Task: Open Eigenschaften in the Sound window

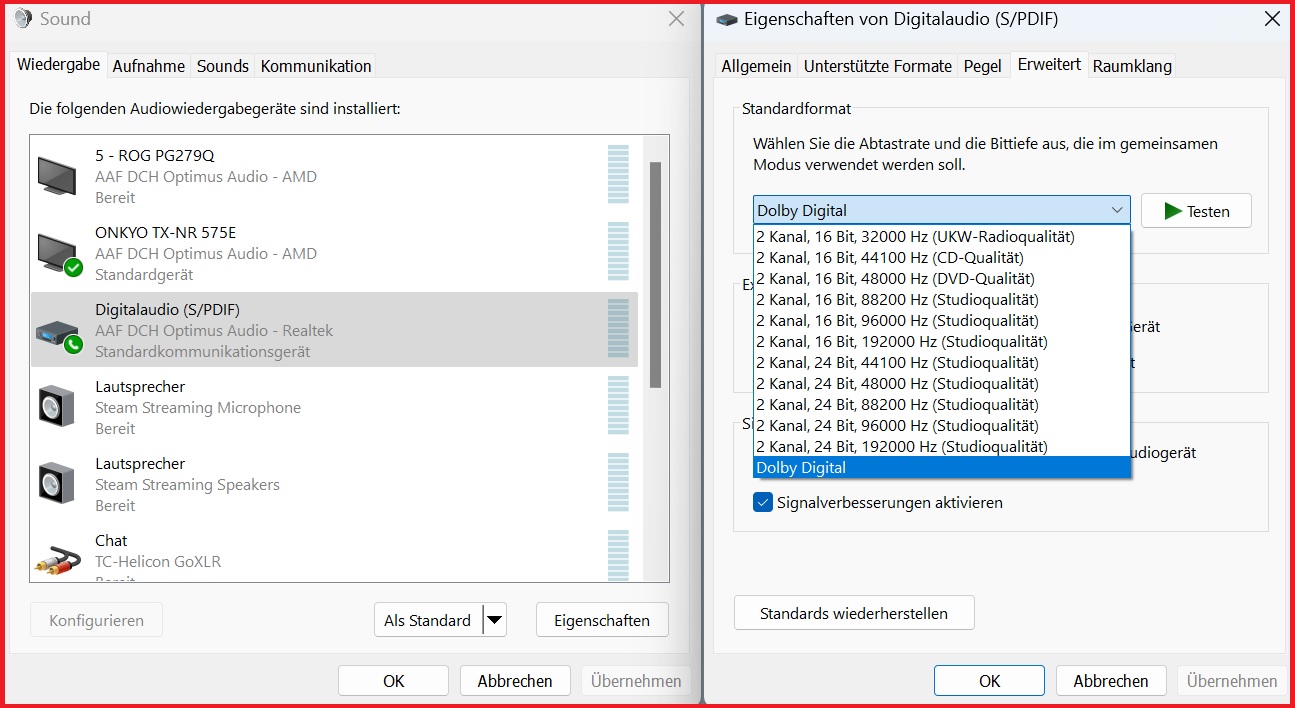Action: coord(602,620)
